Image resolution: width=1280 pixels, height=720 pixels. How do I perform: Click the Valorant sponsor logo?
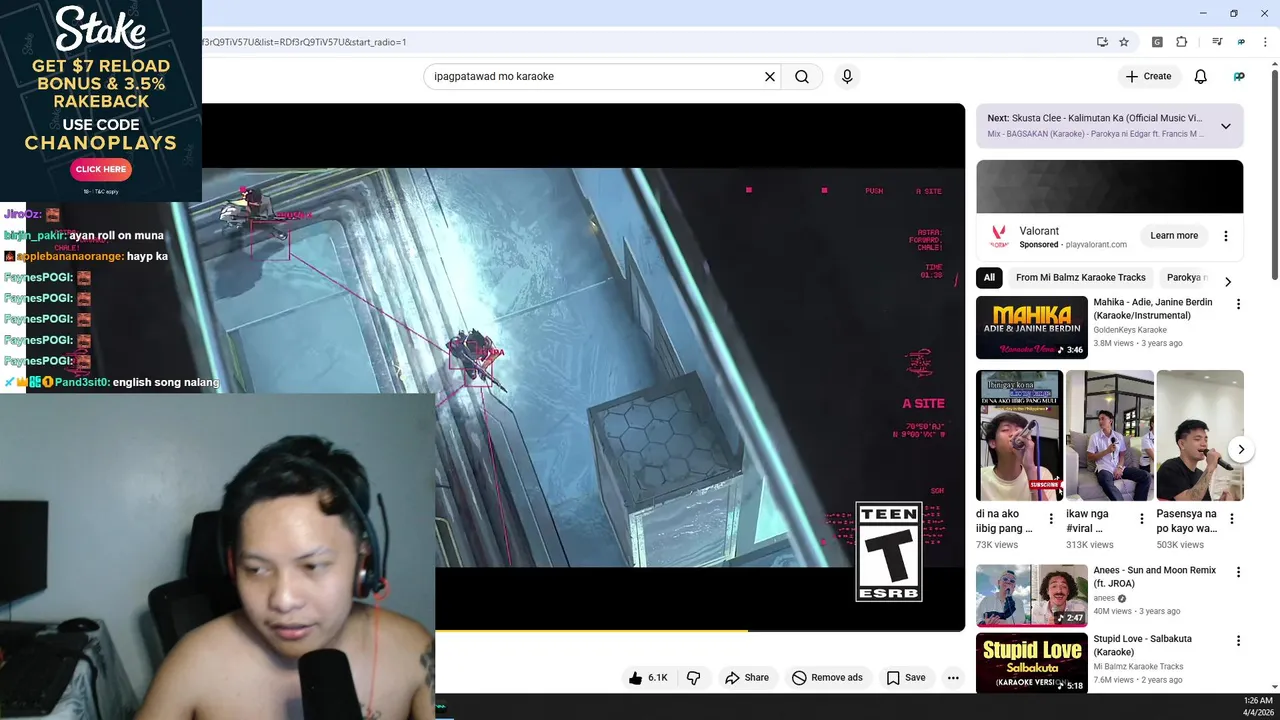(999, 237)
